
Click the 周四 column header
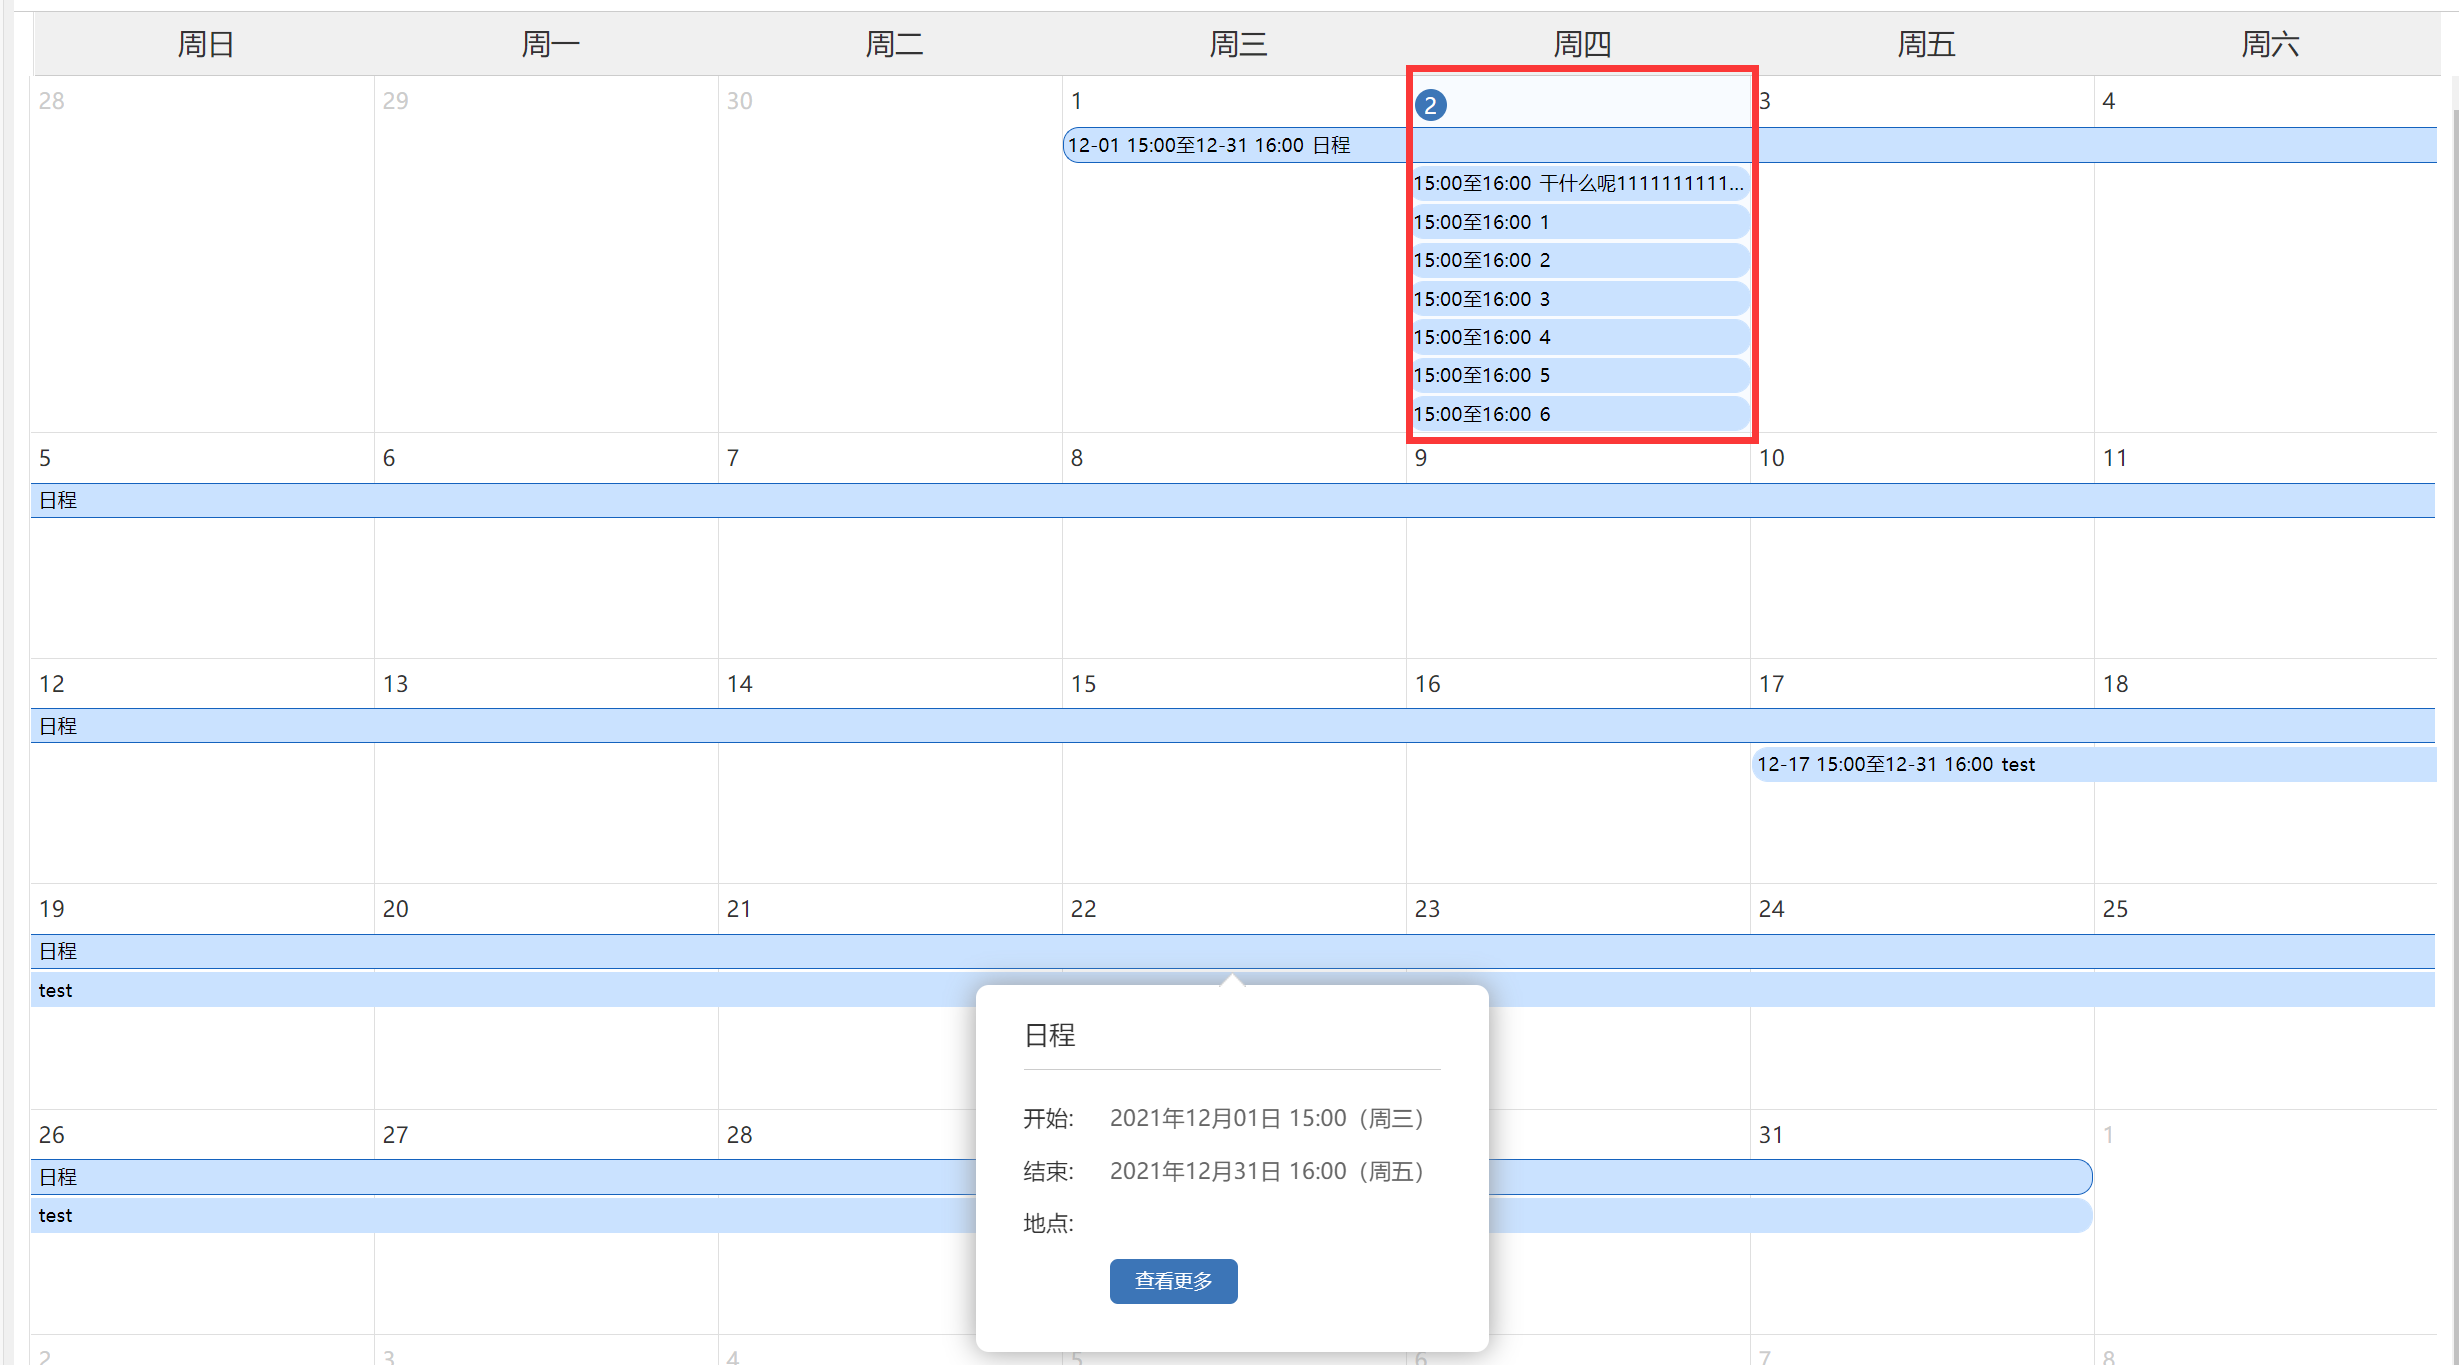1581,44
